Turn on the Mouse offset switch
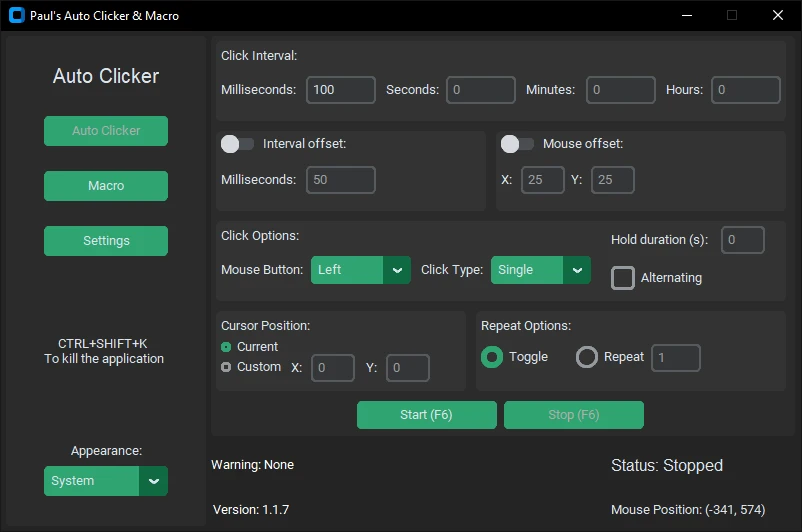The width and height of the screenshot is (802, 532). click(x=517, y=144)
